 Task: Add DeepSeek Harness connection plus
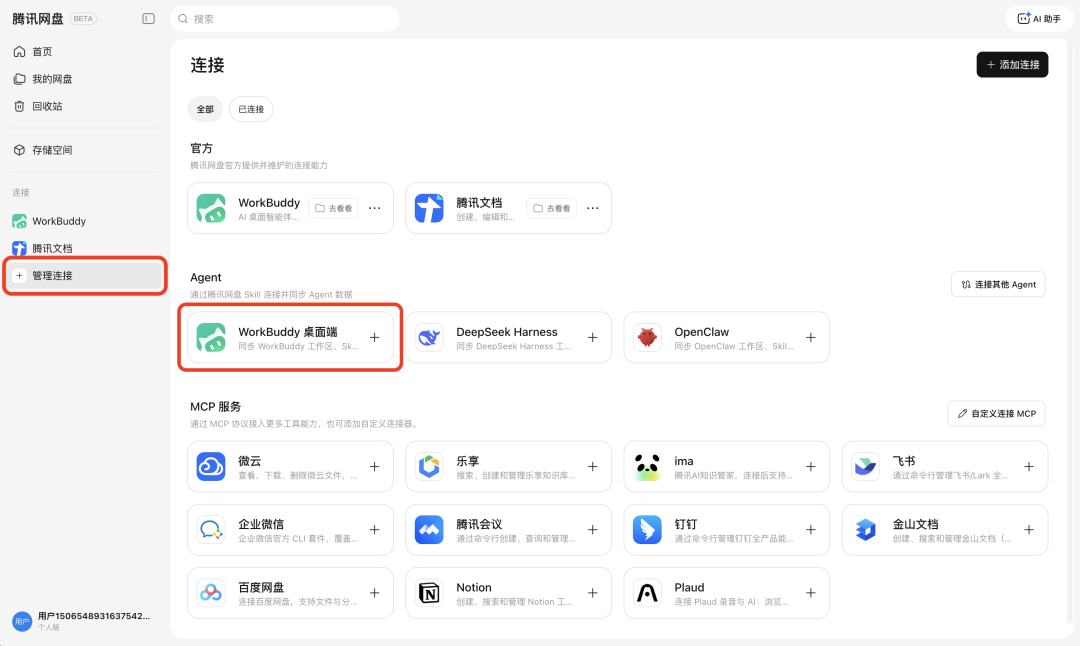(x=593, y=337)
